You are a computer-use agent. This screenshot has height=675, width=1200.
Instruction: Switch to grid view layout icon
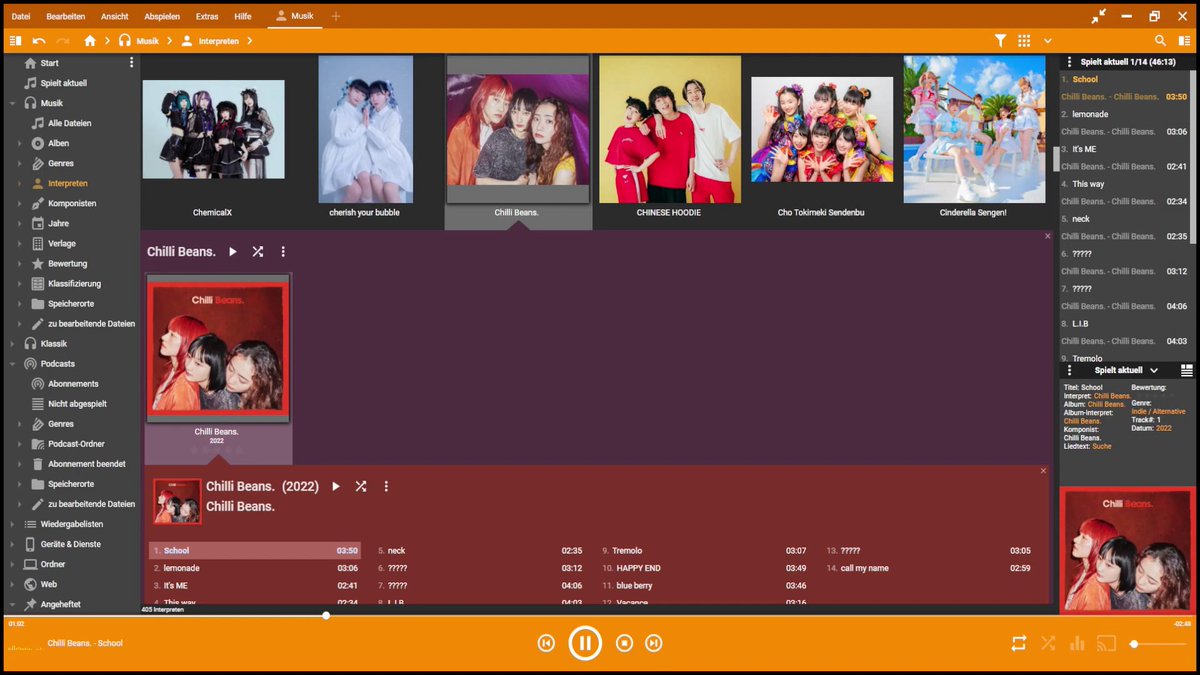(1024, 41)
